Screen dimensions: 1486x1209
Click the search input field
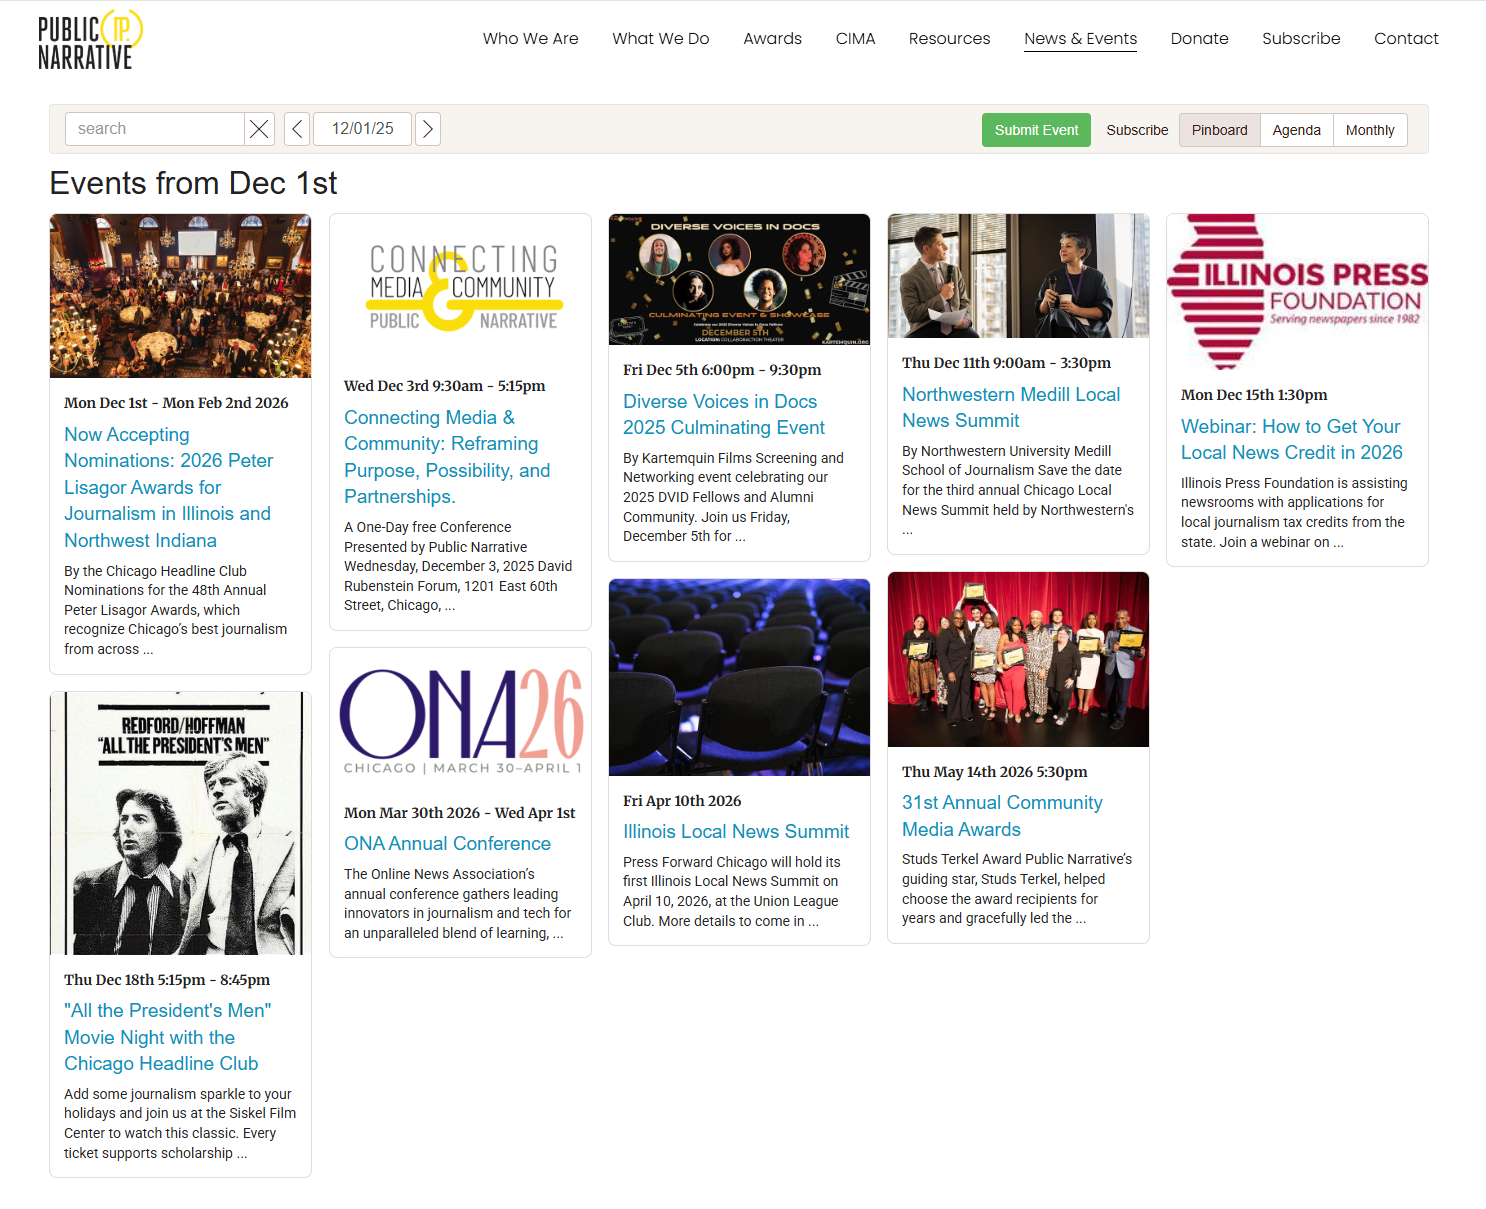tap(155, 129)
